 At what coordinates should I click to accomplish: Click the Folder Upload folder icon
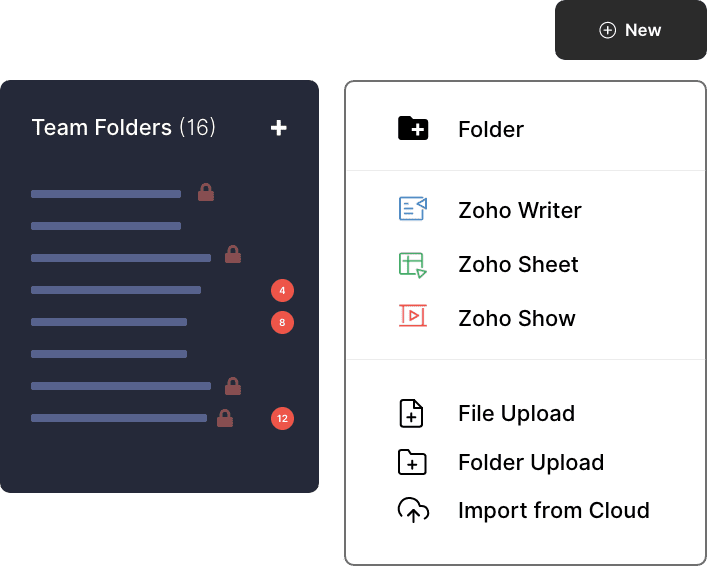412,462
